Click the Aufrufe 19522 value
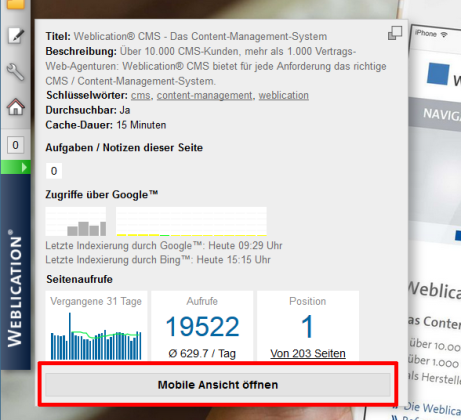 202,327
